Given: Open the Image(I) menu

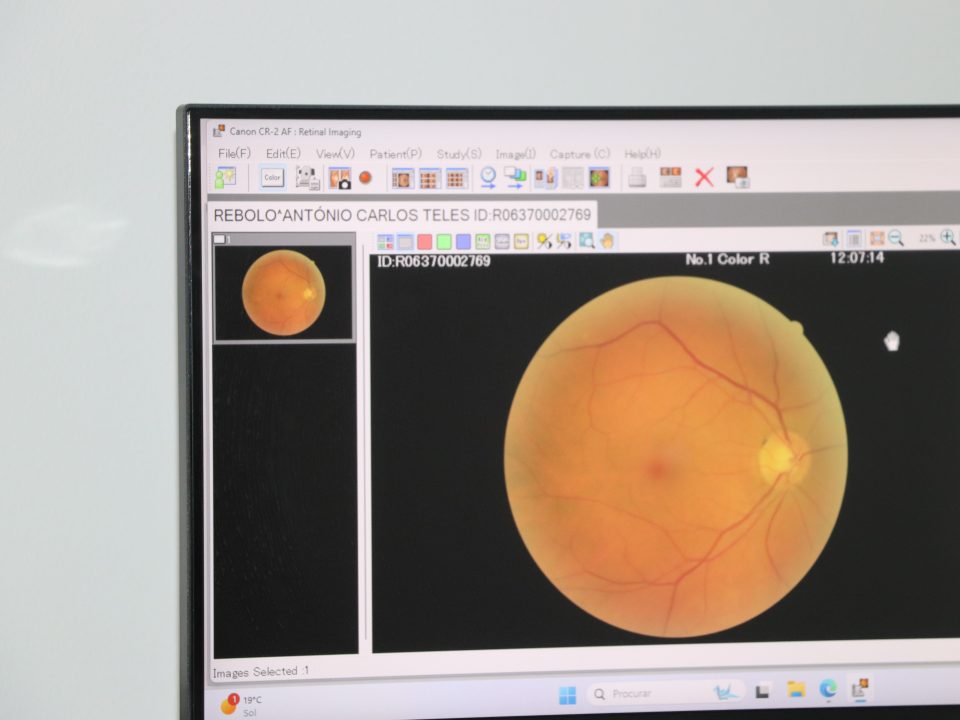Looking at the screenshot, I should [515, 154].
